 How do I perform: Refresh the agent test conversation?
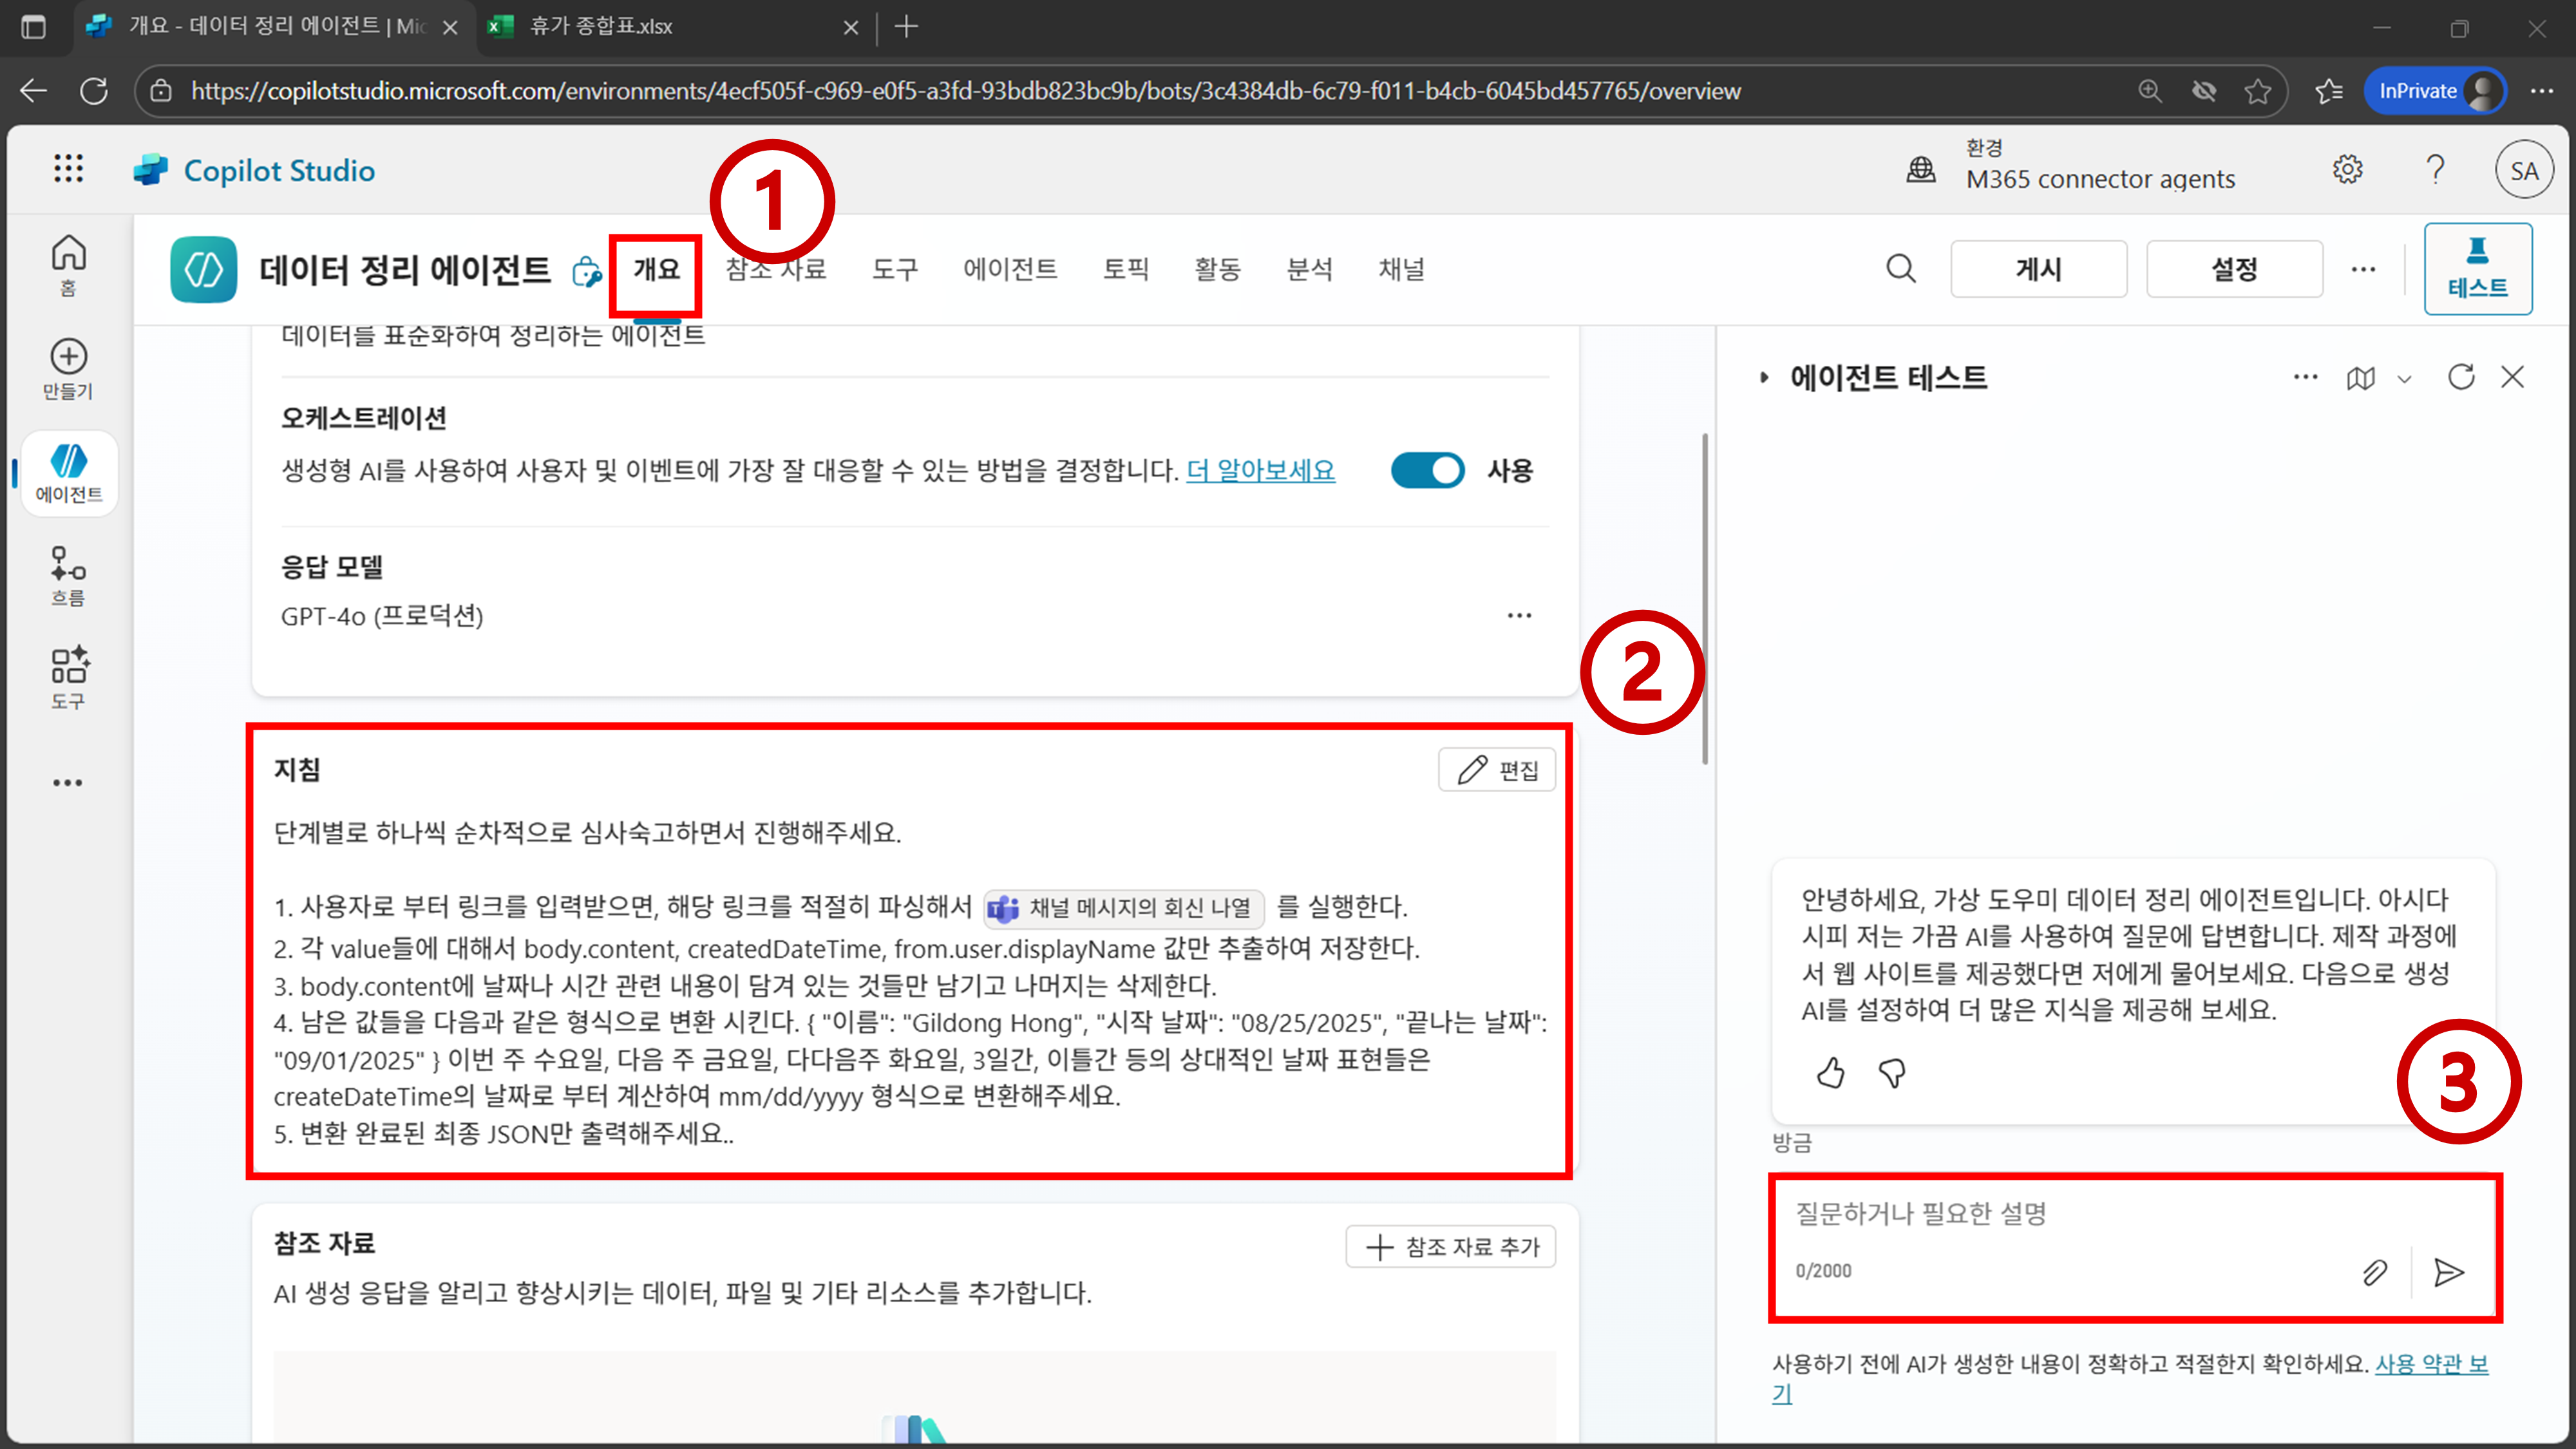coord(2461,377)
